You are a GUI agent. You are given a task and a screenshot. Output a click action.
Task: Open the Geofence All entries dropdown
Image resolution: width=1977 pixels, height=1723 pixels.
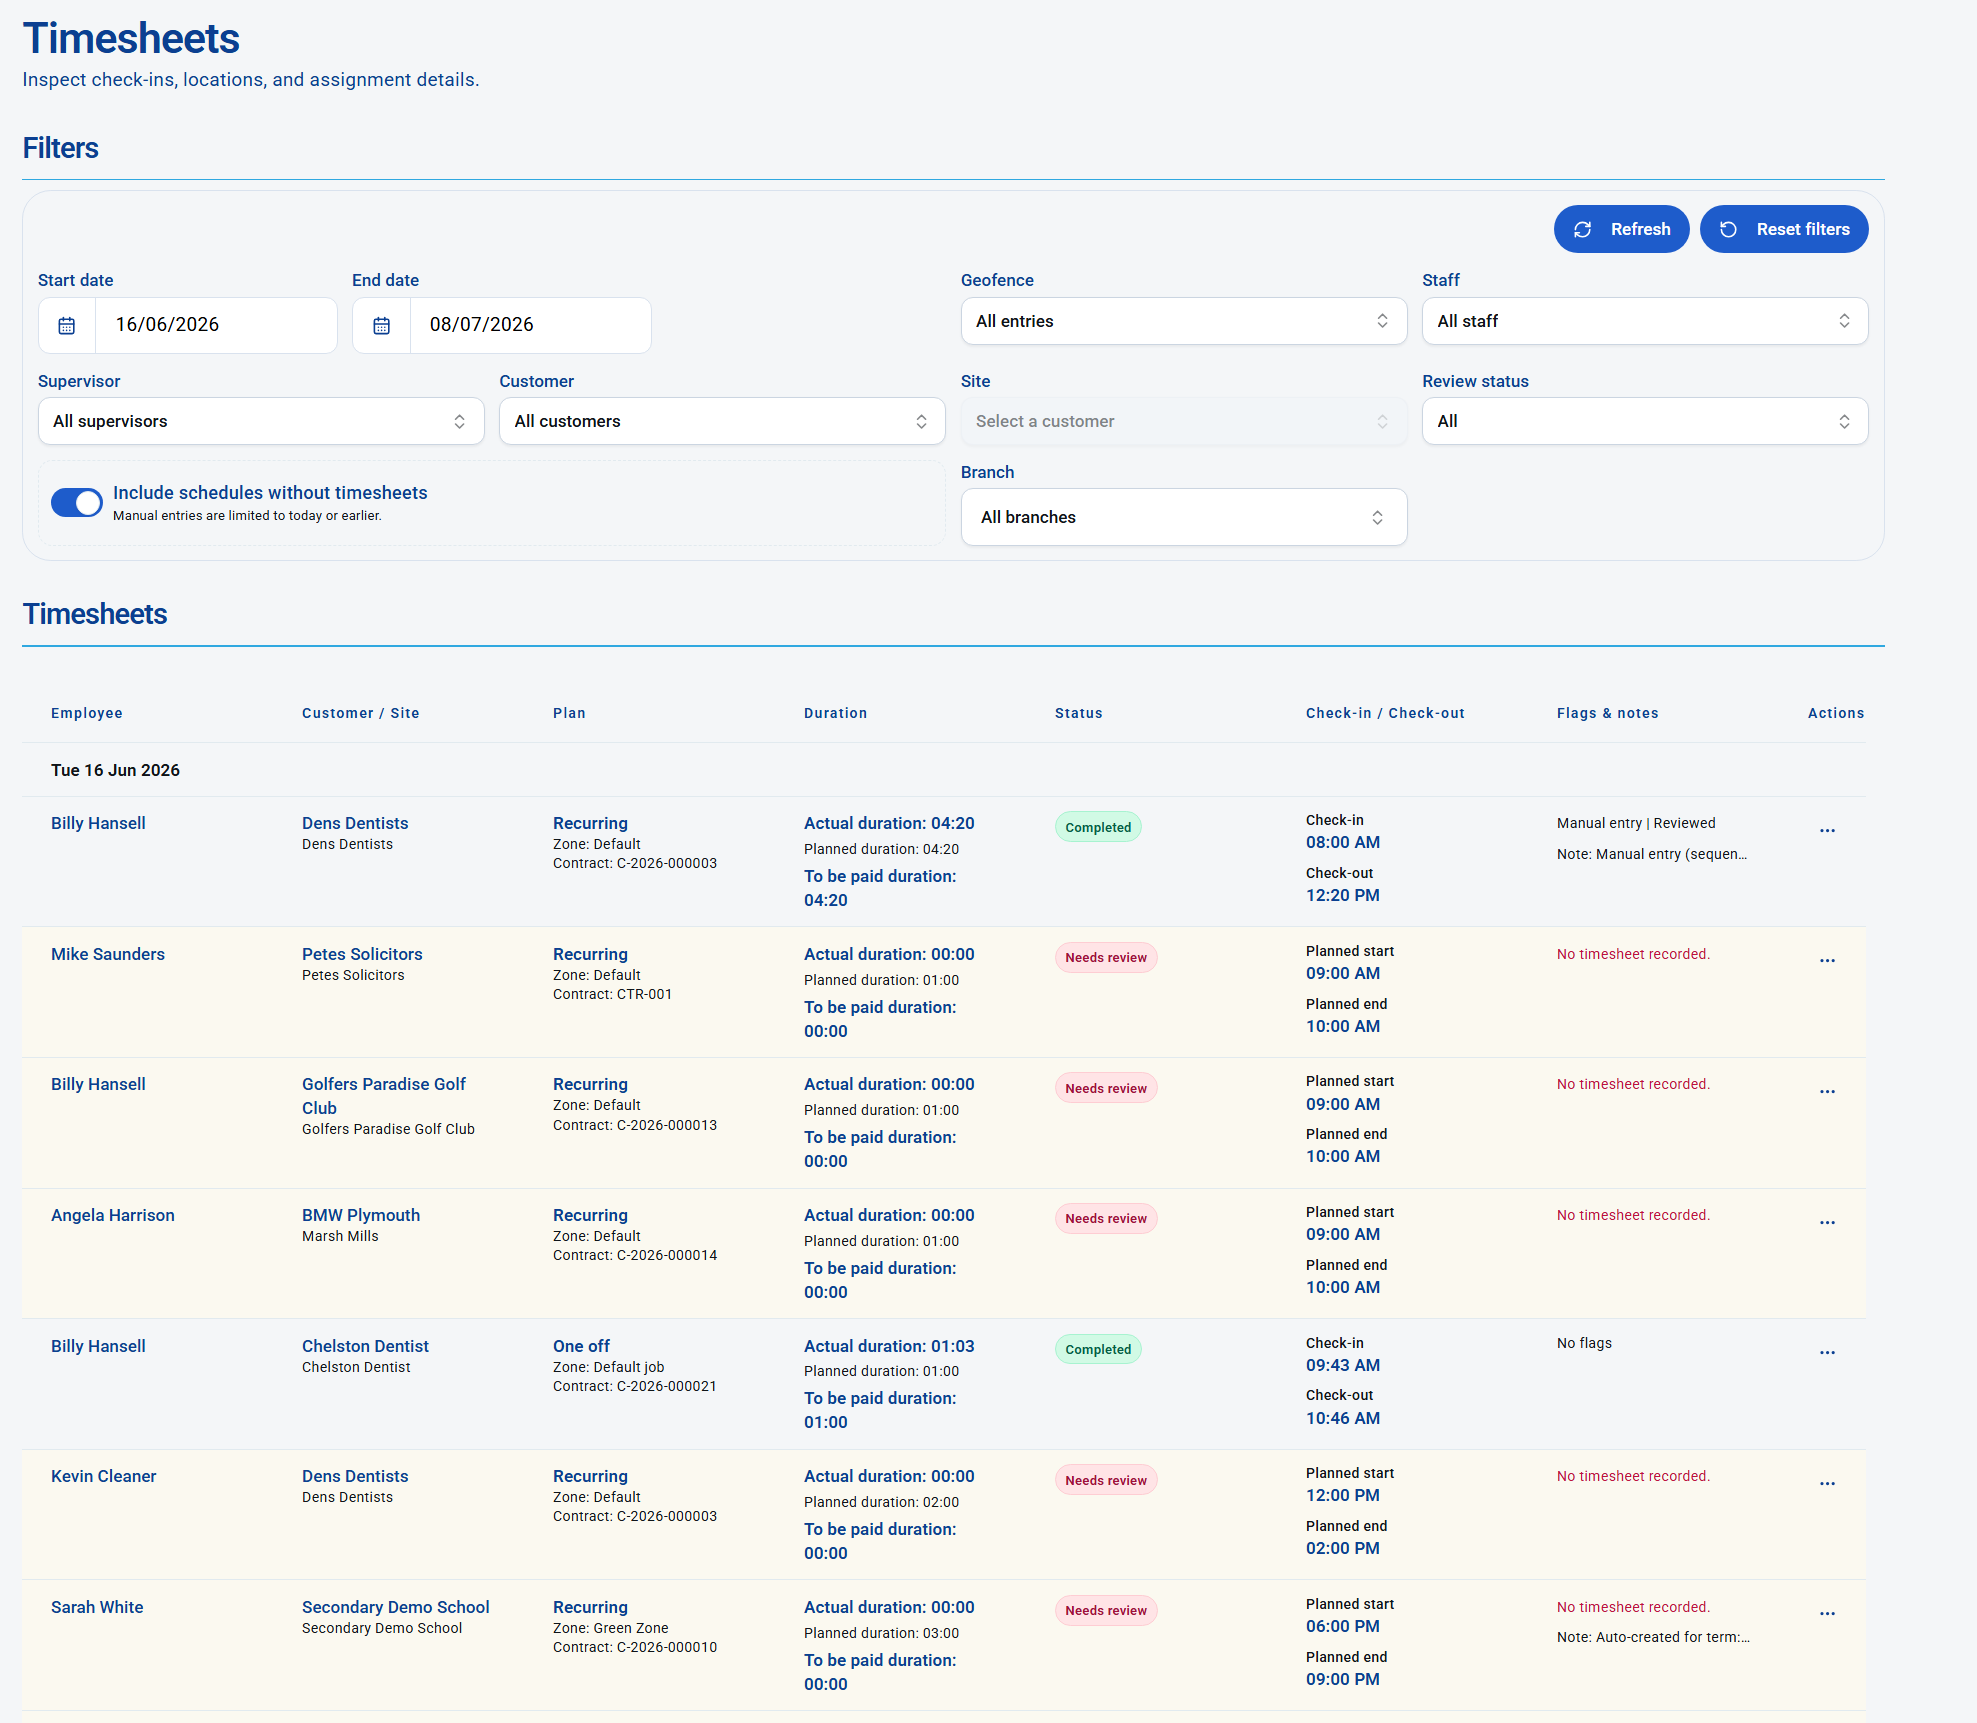(x=1183, y=321)
